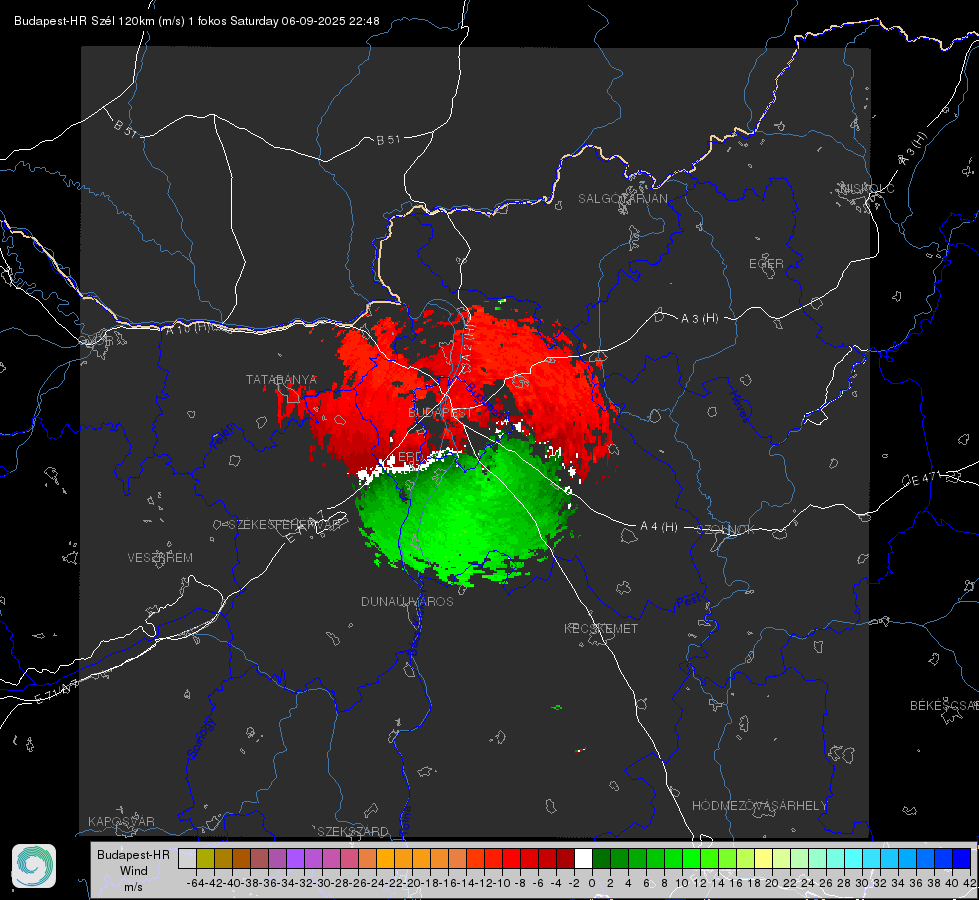Click the KECSKEMÉT city label
This screenshot has height=900, width=979.
click(601, 628)
